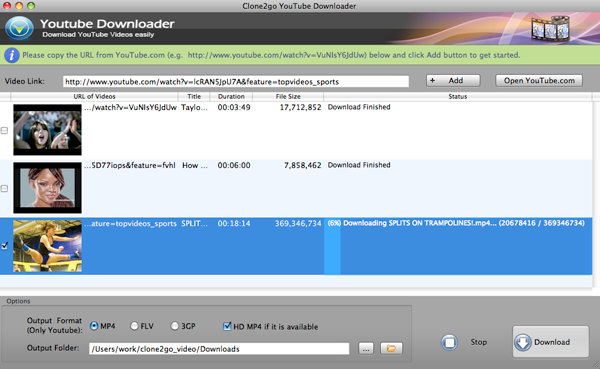Viewport: 600px width, 369px height.
Task: Click 'Download Finished' status in How row
Action: [359, 165]
